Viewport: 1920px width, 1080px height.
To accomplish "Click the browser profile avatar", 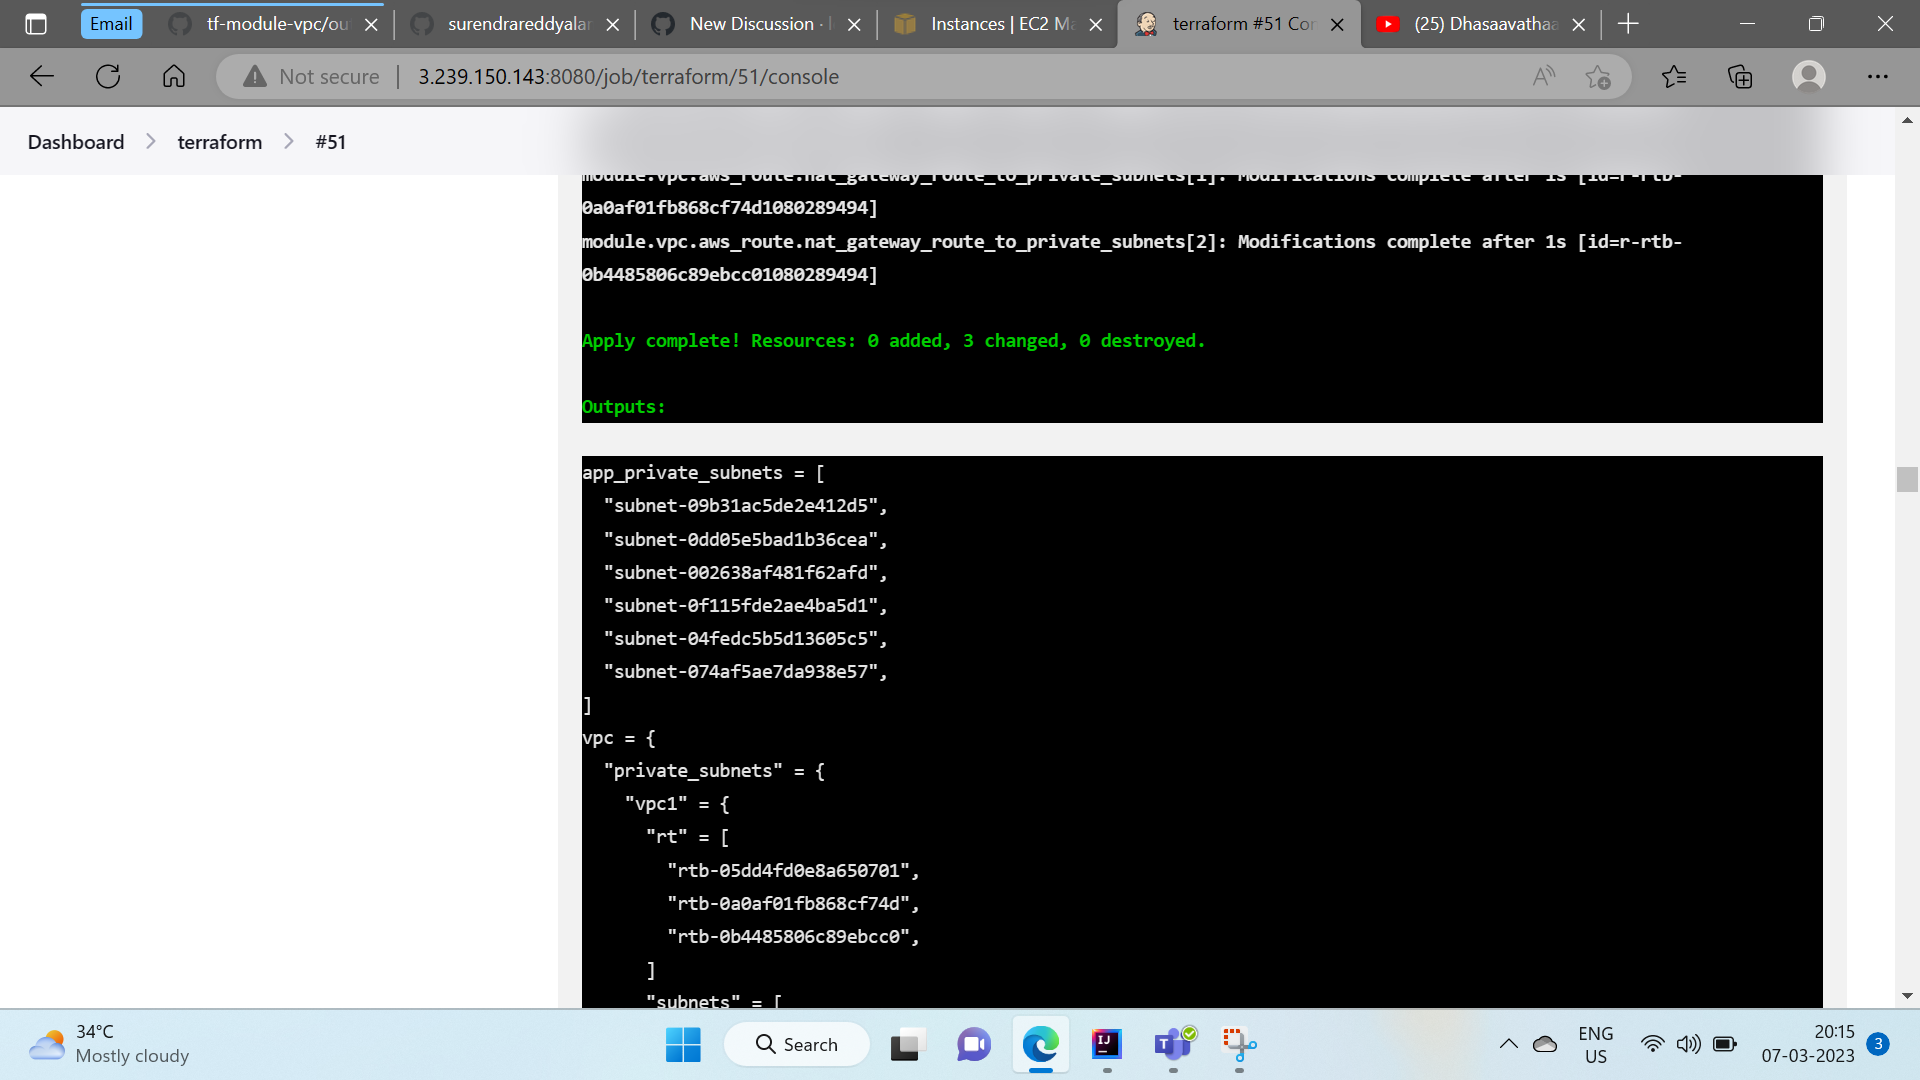I will [x=1809, y=76].
